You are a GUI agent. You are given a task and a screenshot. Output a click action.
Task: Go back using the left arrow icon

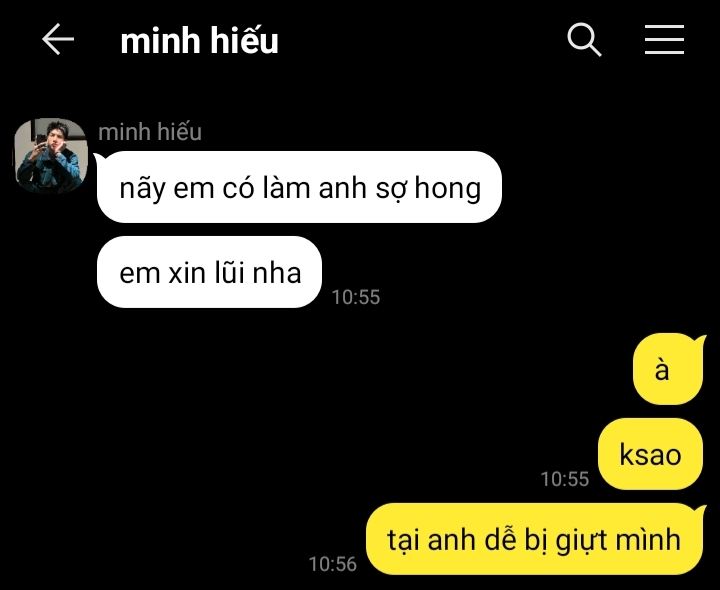[58, 39]
